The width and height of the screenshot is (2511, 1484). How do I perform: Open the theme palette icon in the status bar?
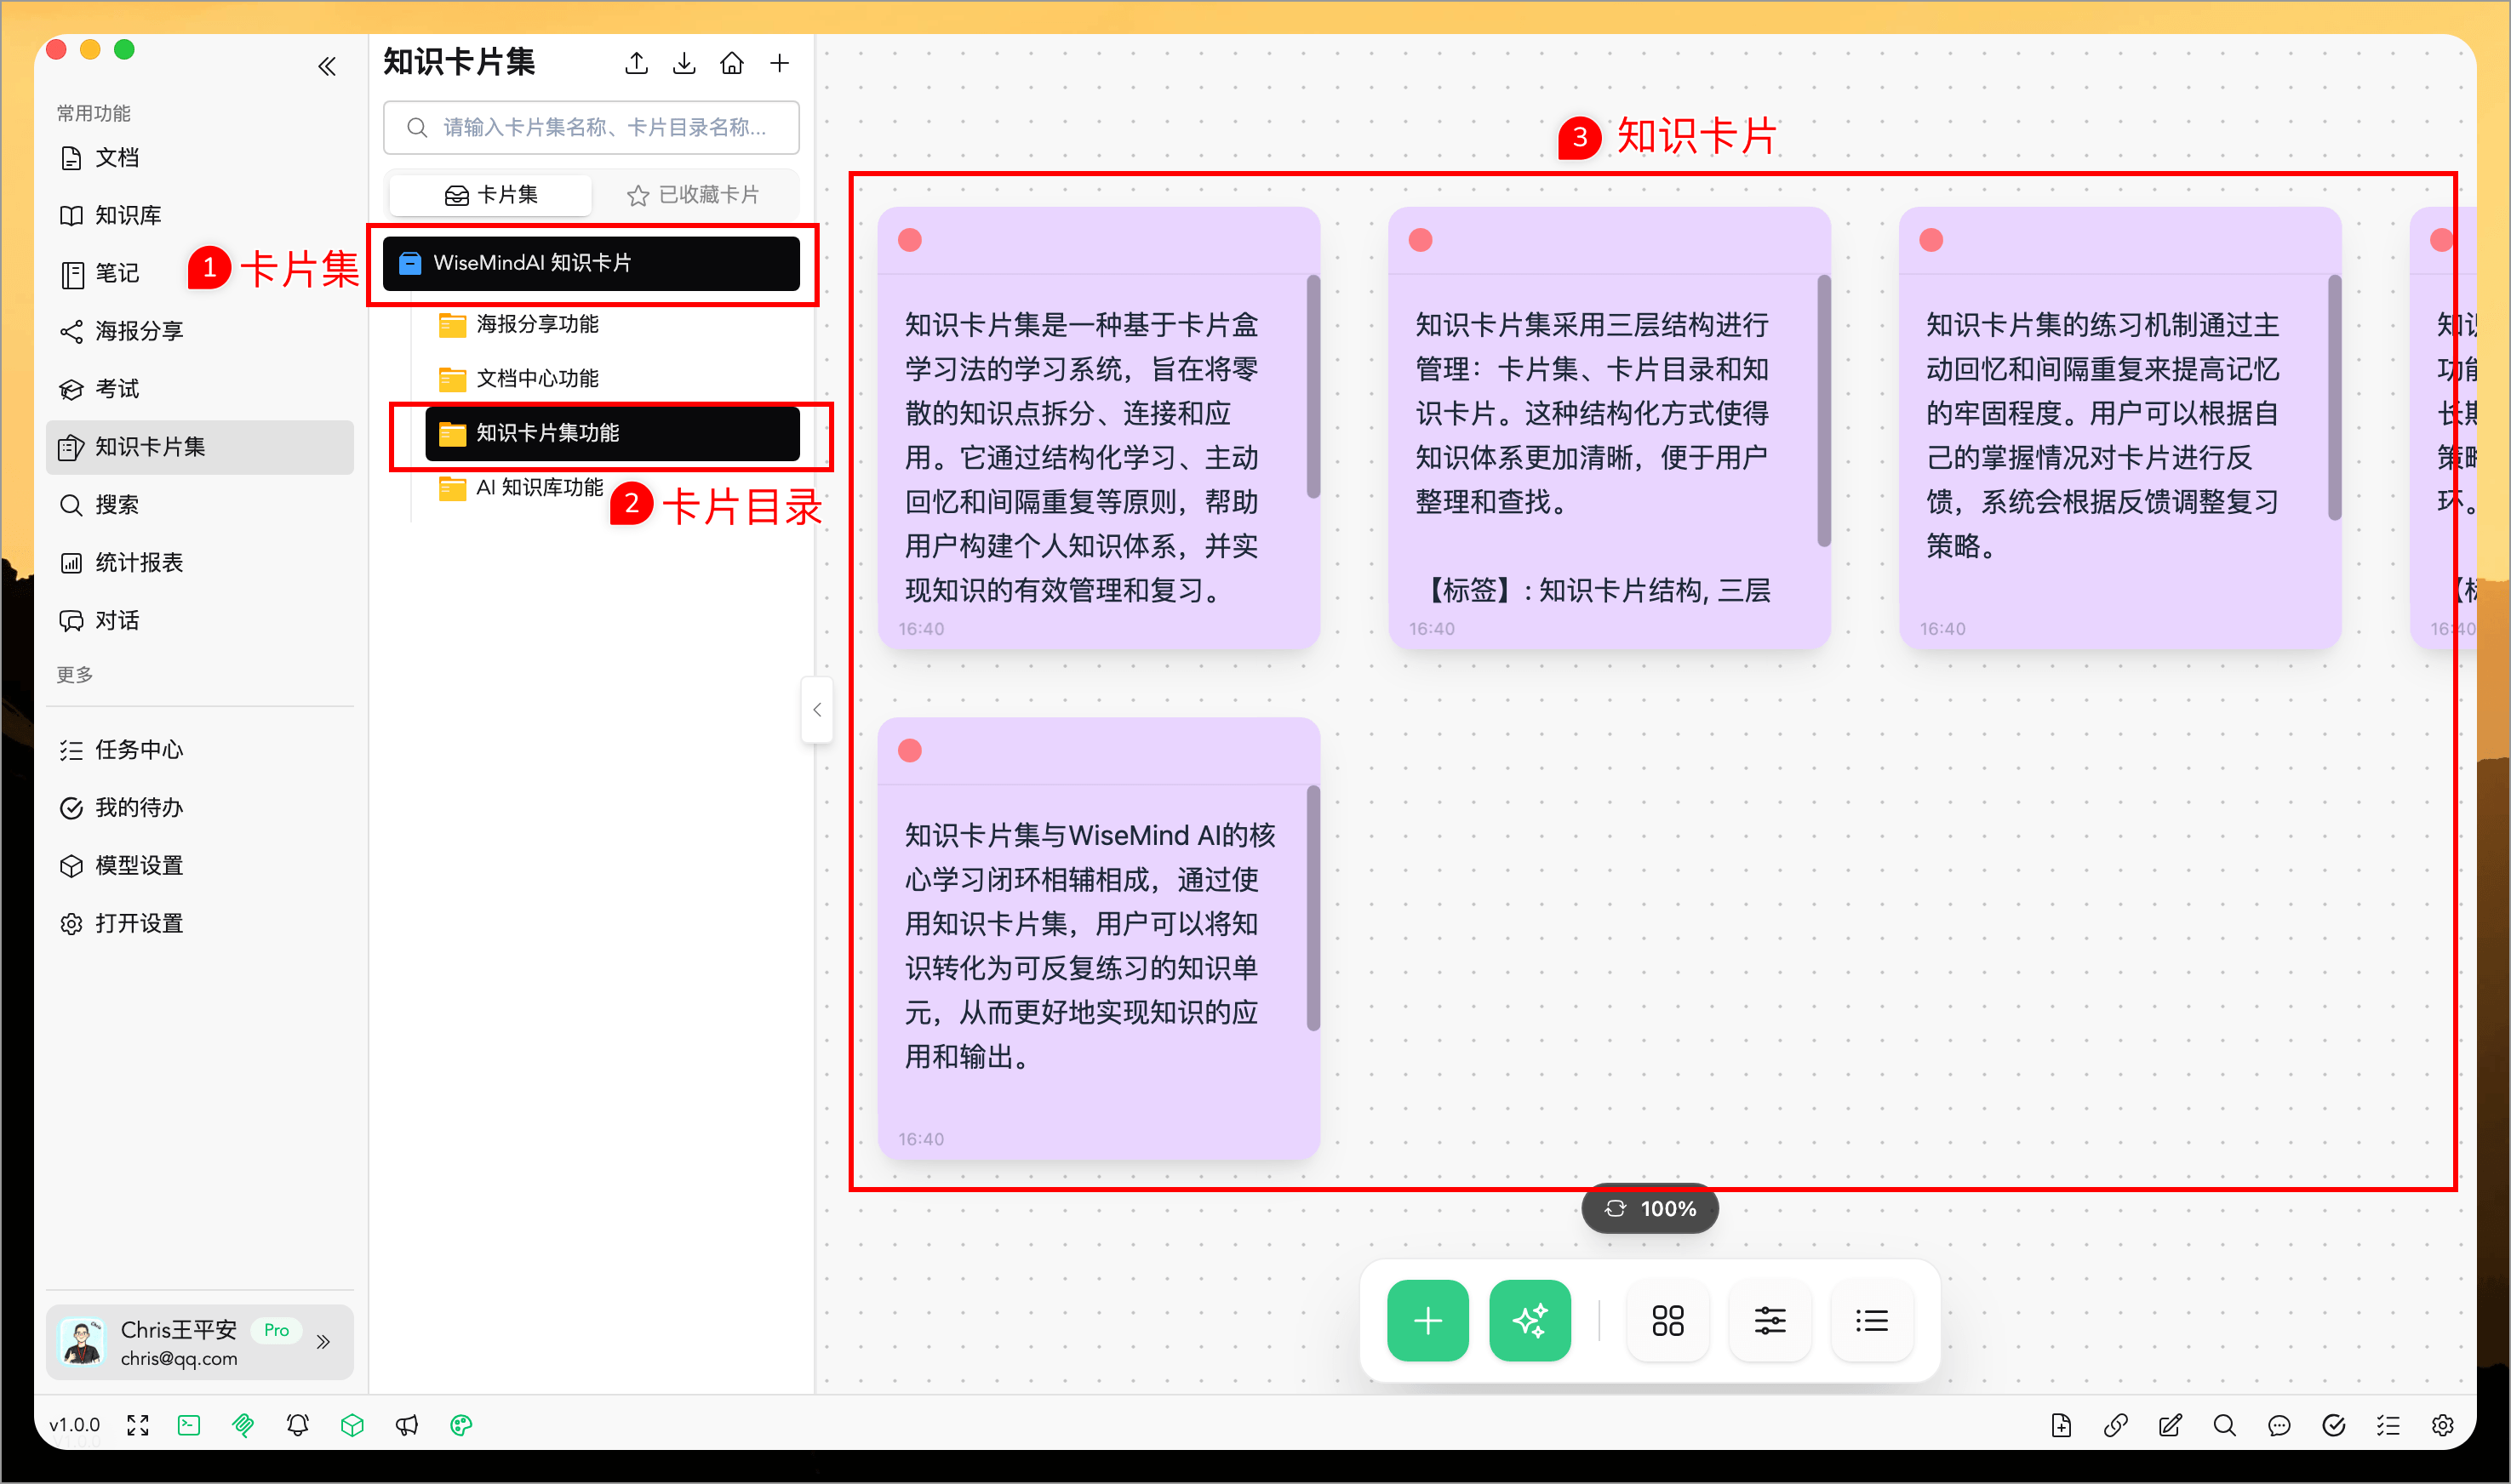coord(461,1425)
